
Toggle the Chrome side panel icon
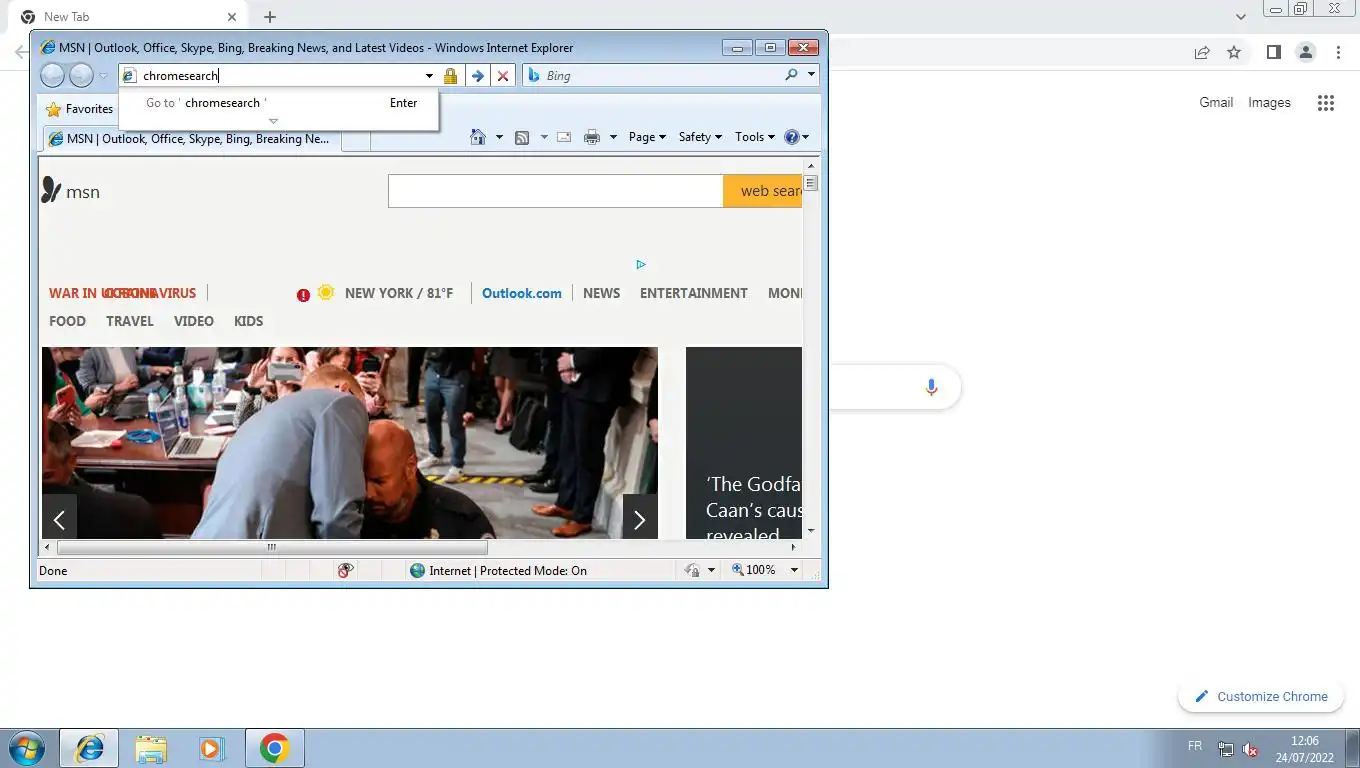[1274, 52]
